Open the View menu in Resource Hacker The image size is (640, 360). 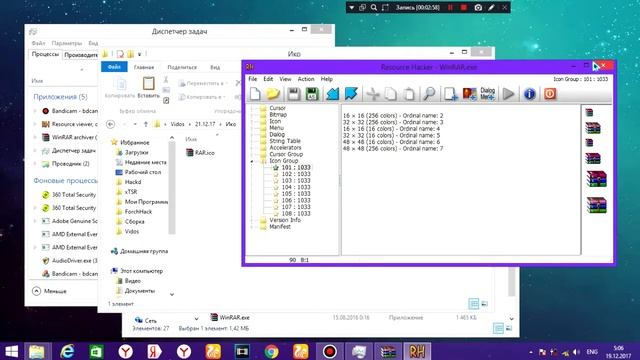[x=285, y=79]
